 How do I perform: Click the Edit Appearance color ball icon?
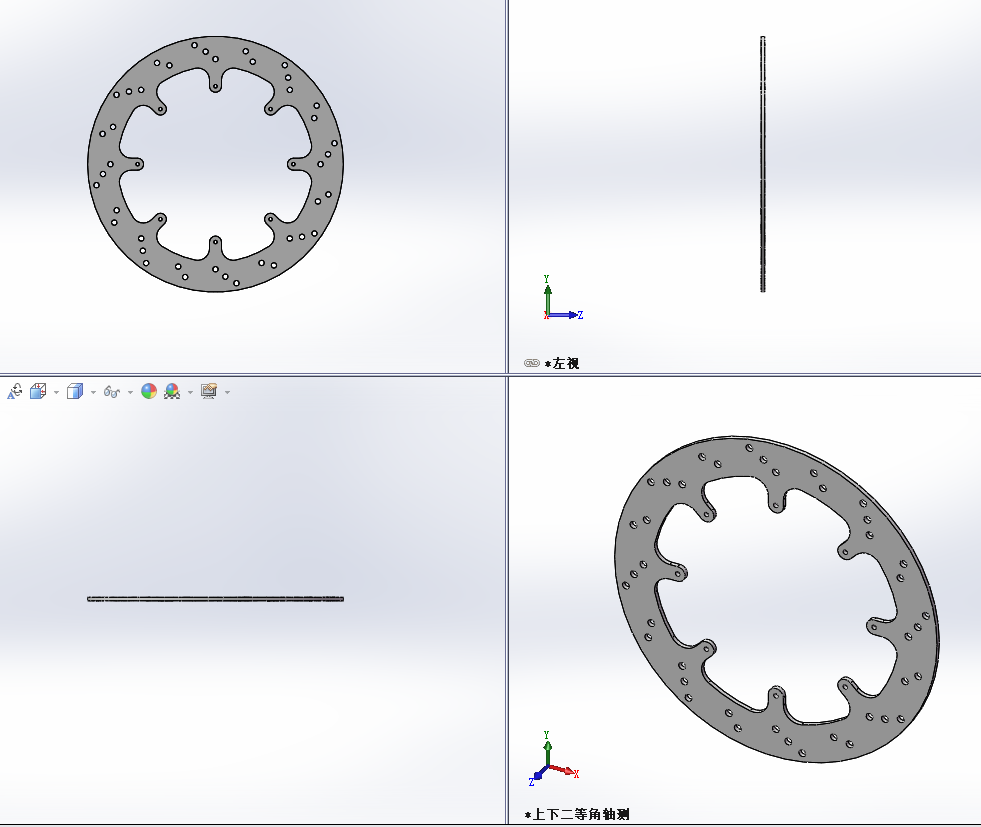tap(149, 392)
